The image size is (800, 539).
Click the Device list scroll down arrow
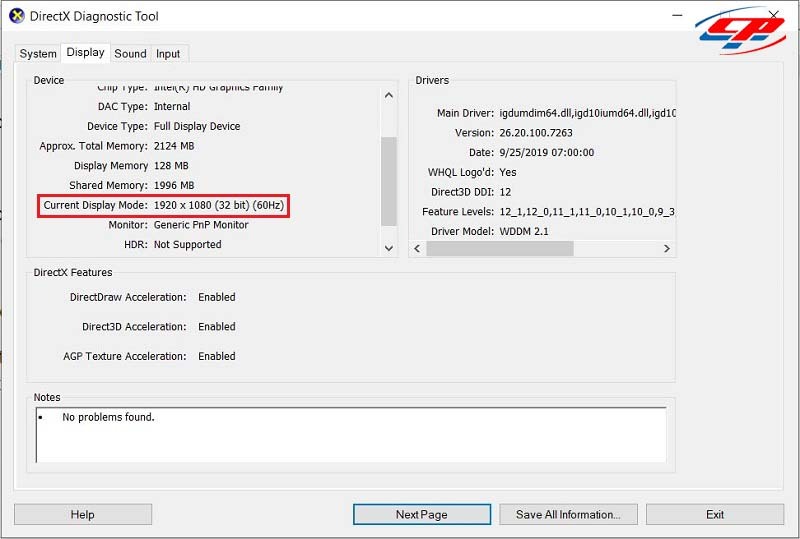click(x=389, y=249)
